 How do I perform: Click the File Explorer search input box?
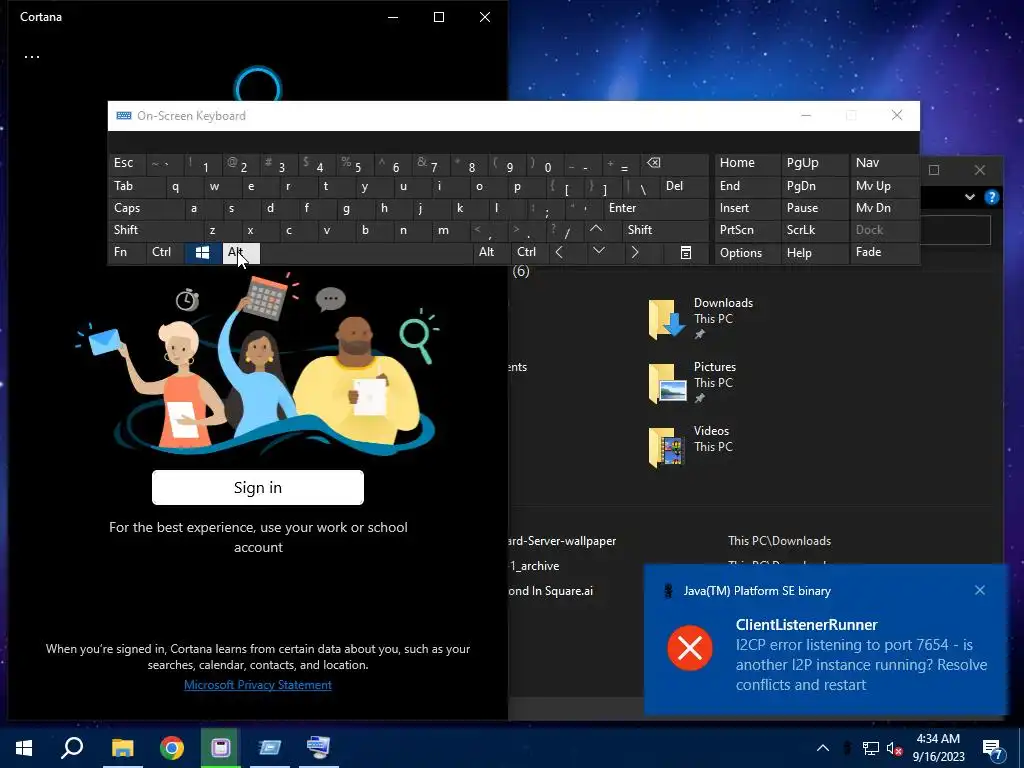pos(955,230)
